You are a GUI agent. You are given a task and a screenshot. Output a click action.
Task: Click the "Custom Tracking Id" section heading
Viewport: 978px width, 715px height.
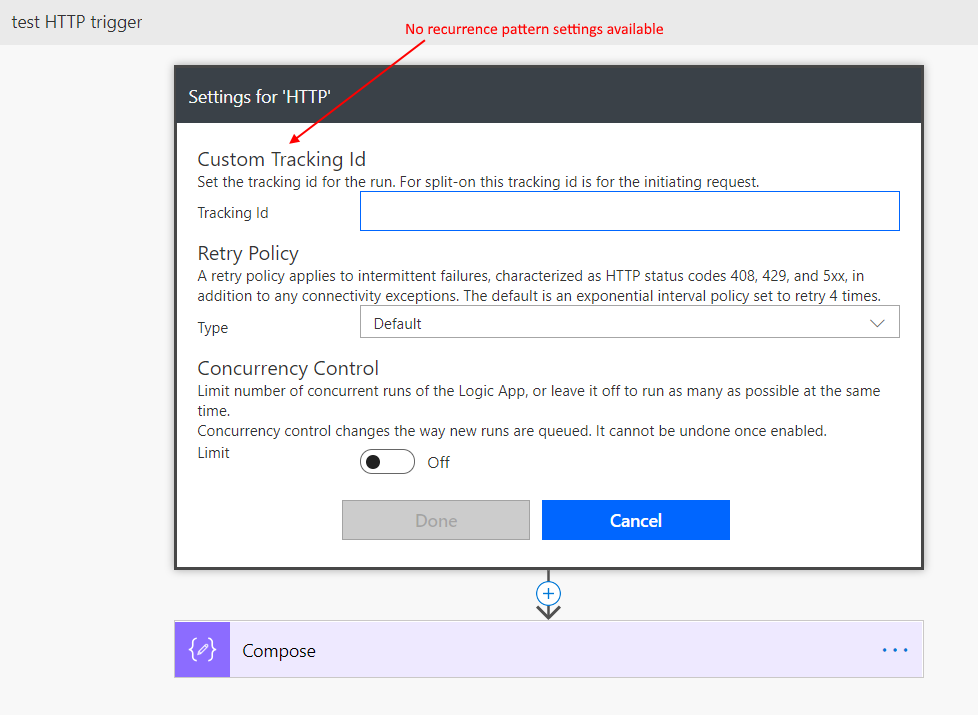point(281,159)
